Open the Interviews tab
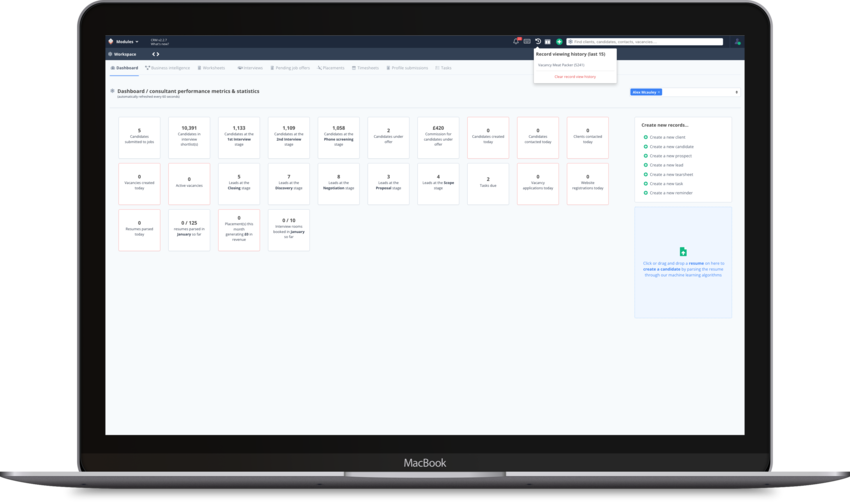 (250, 68)
